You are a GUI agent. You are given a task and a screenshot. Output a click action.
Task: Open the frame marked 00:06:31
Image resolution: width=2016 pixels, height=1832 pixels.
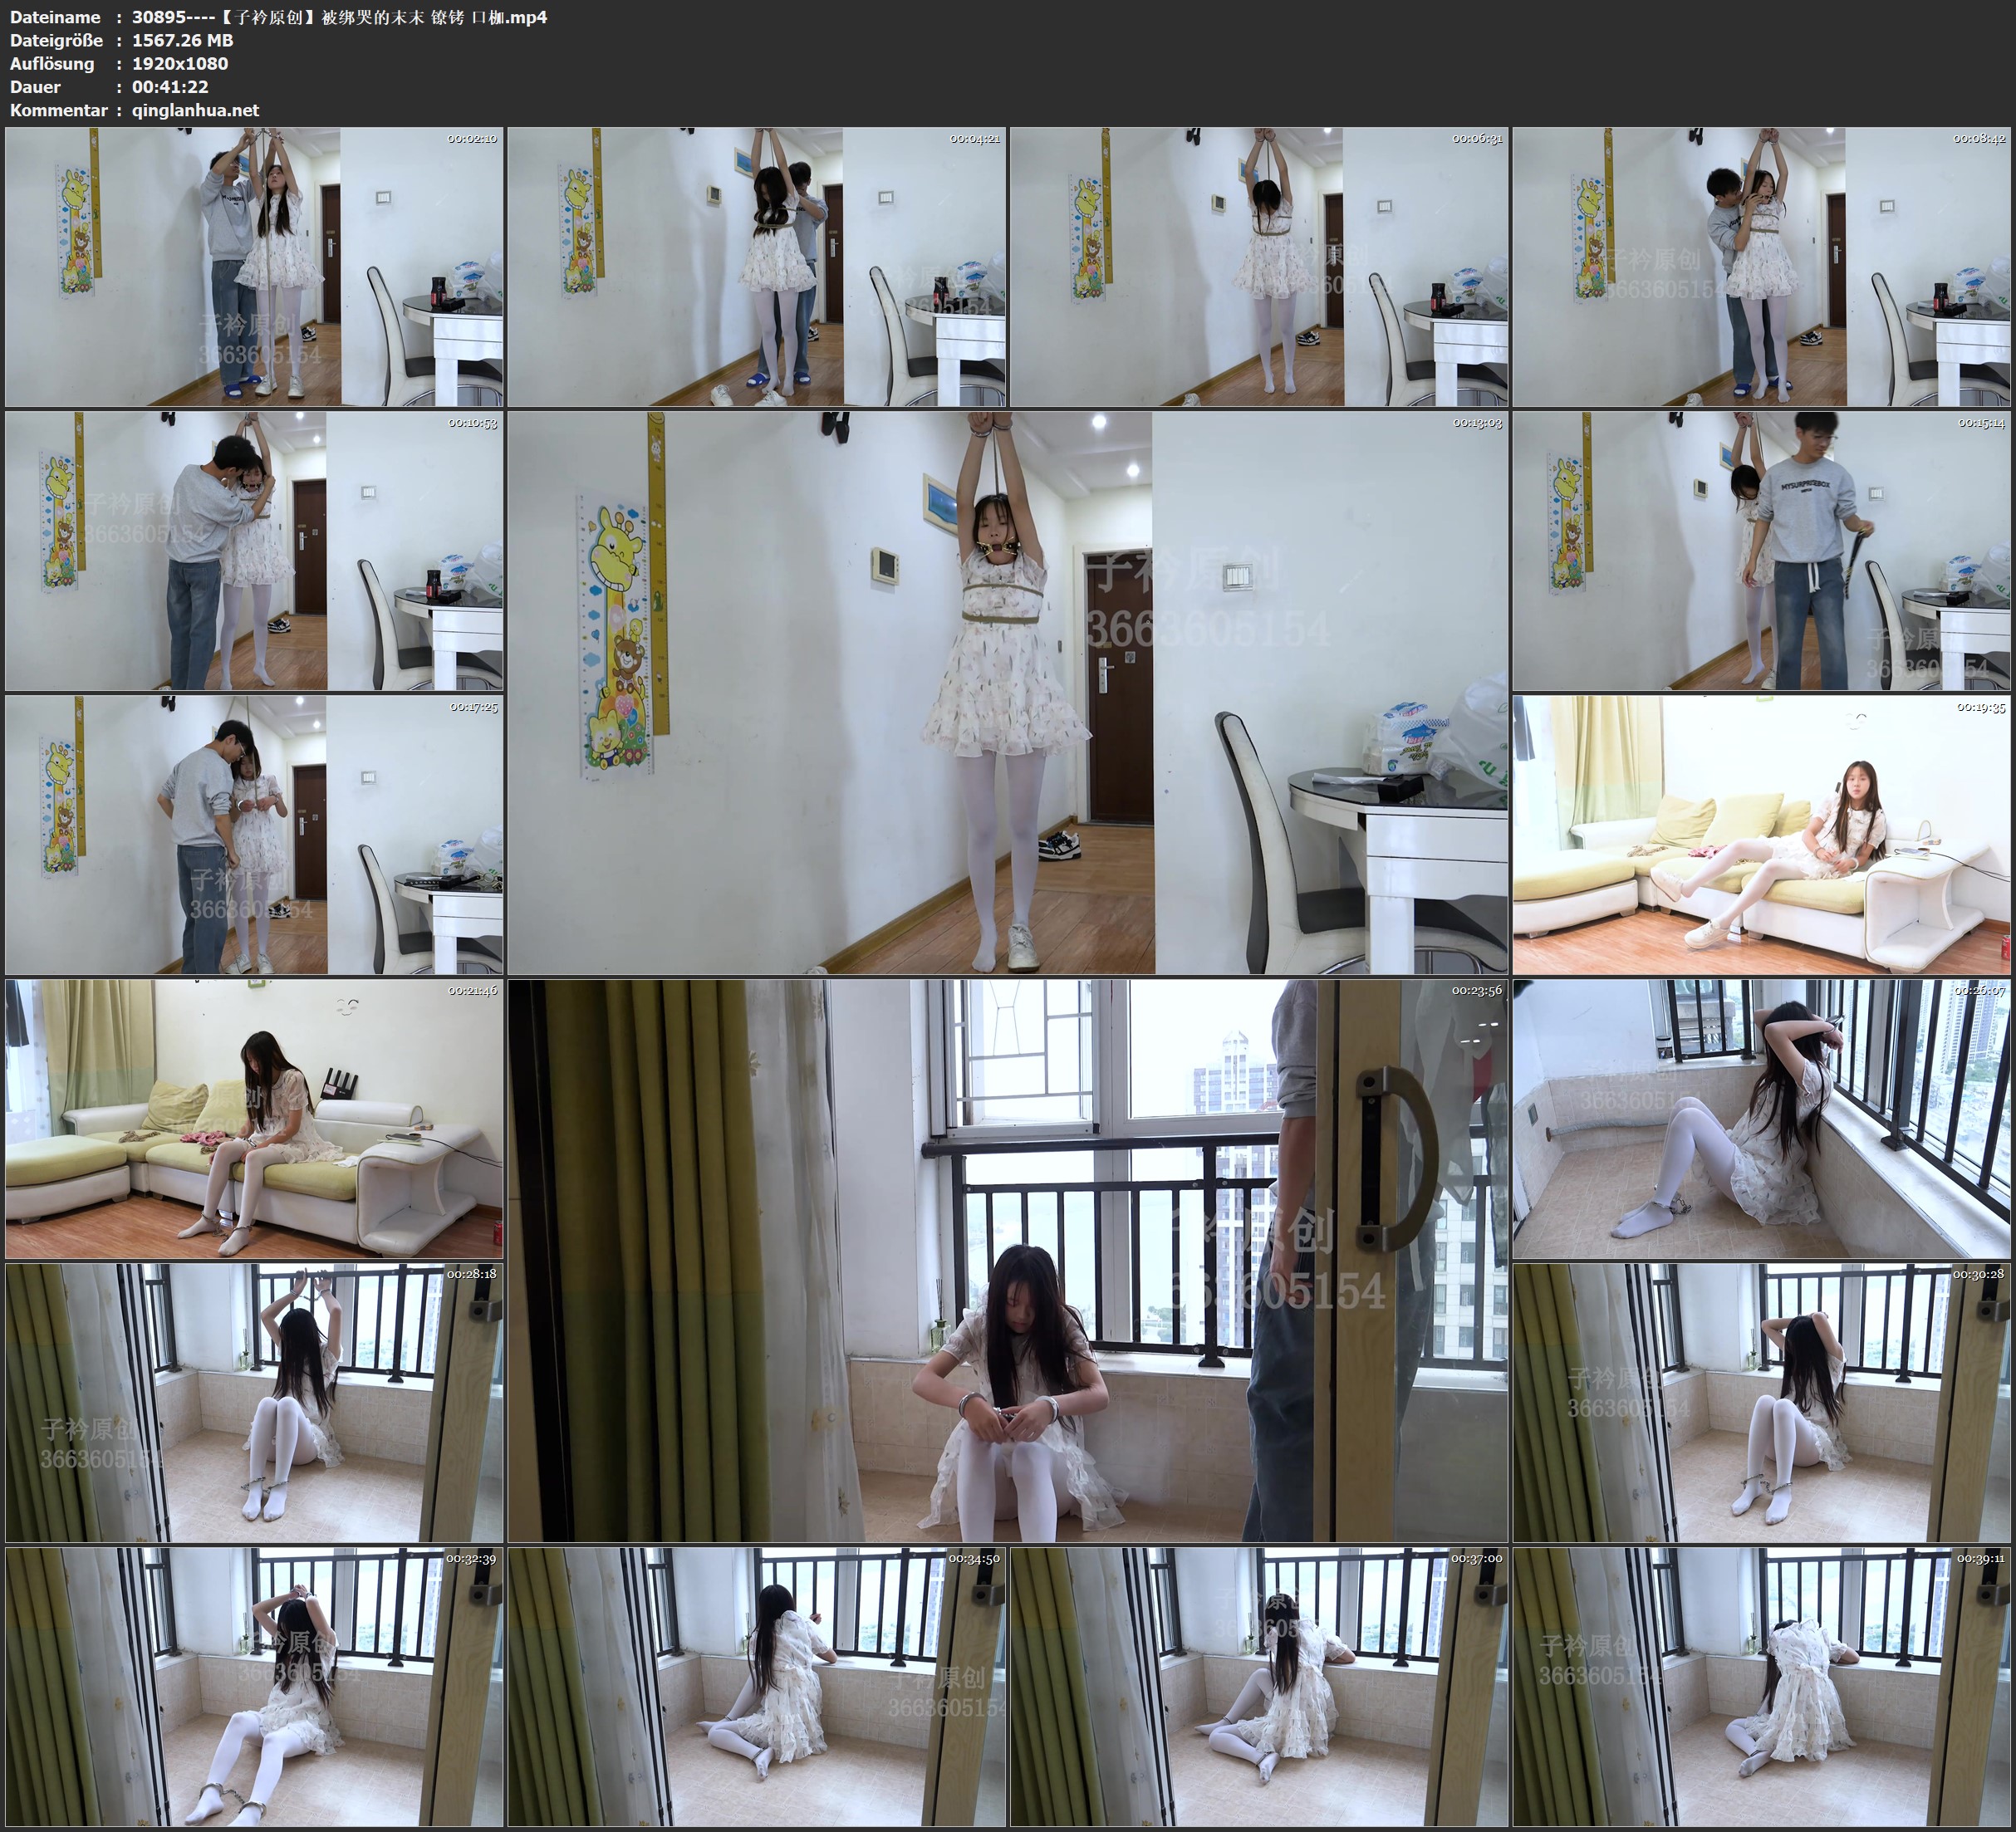coord(1259,266)
